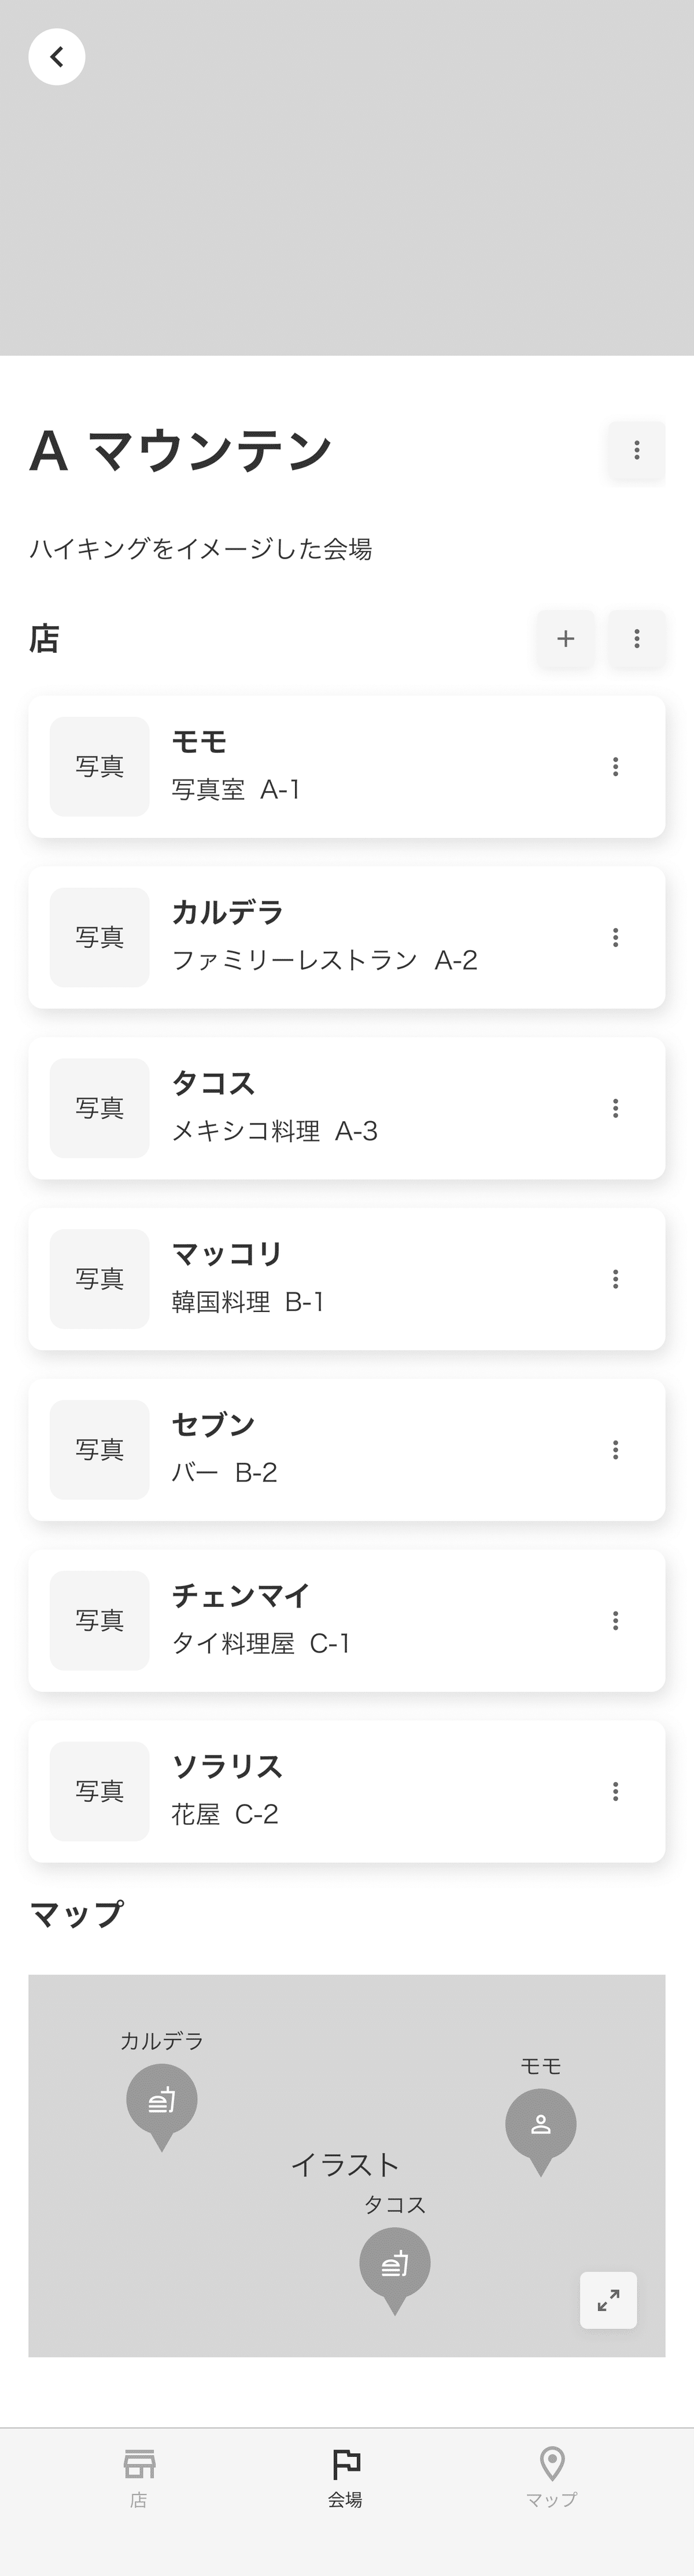
Task: Tap the back arrow button
Action: [x=57, y=57]
